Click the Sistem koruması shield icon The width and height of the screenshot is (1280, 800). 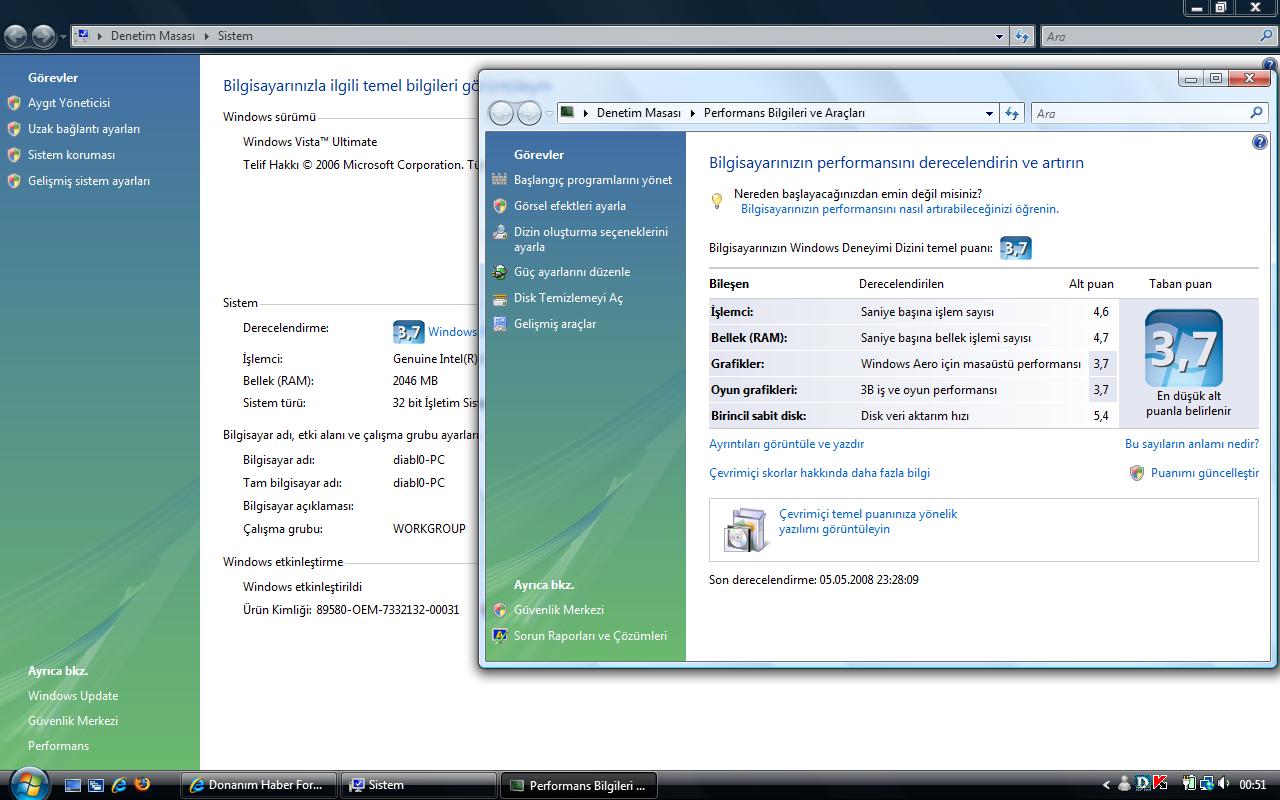[x=14, y=155]
